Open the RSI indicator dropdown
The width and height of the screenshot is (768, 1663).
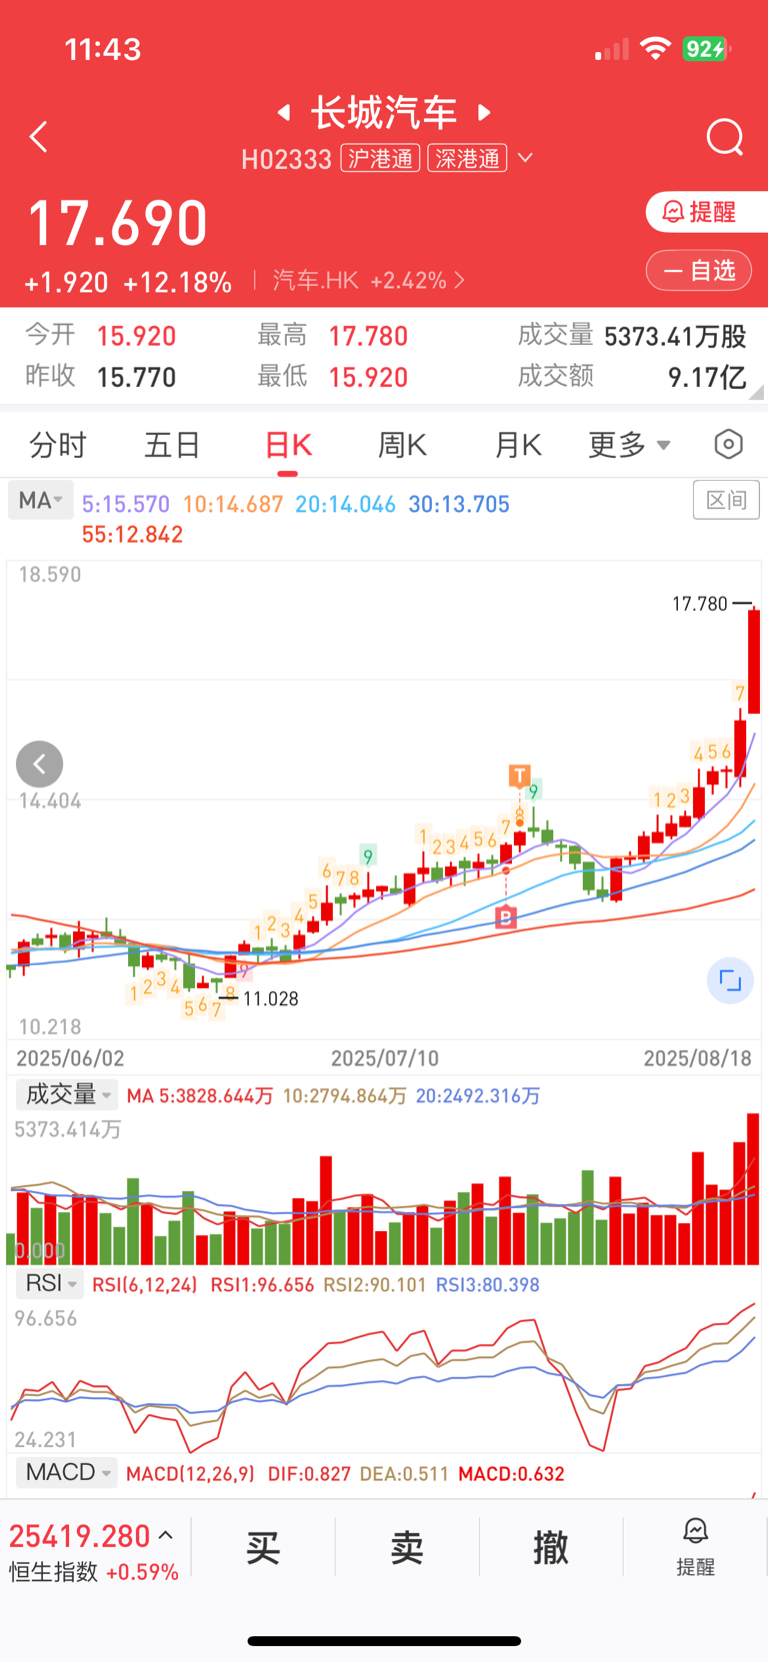coord(51,1283)
